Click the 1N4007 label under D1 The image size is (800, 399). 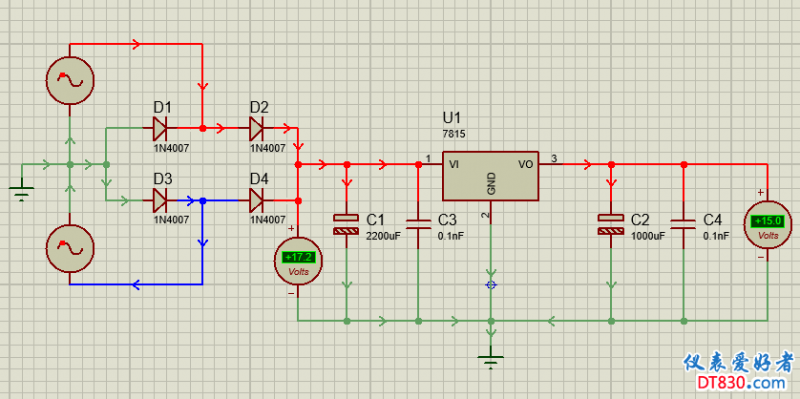171,148
